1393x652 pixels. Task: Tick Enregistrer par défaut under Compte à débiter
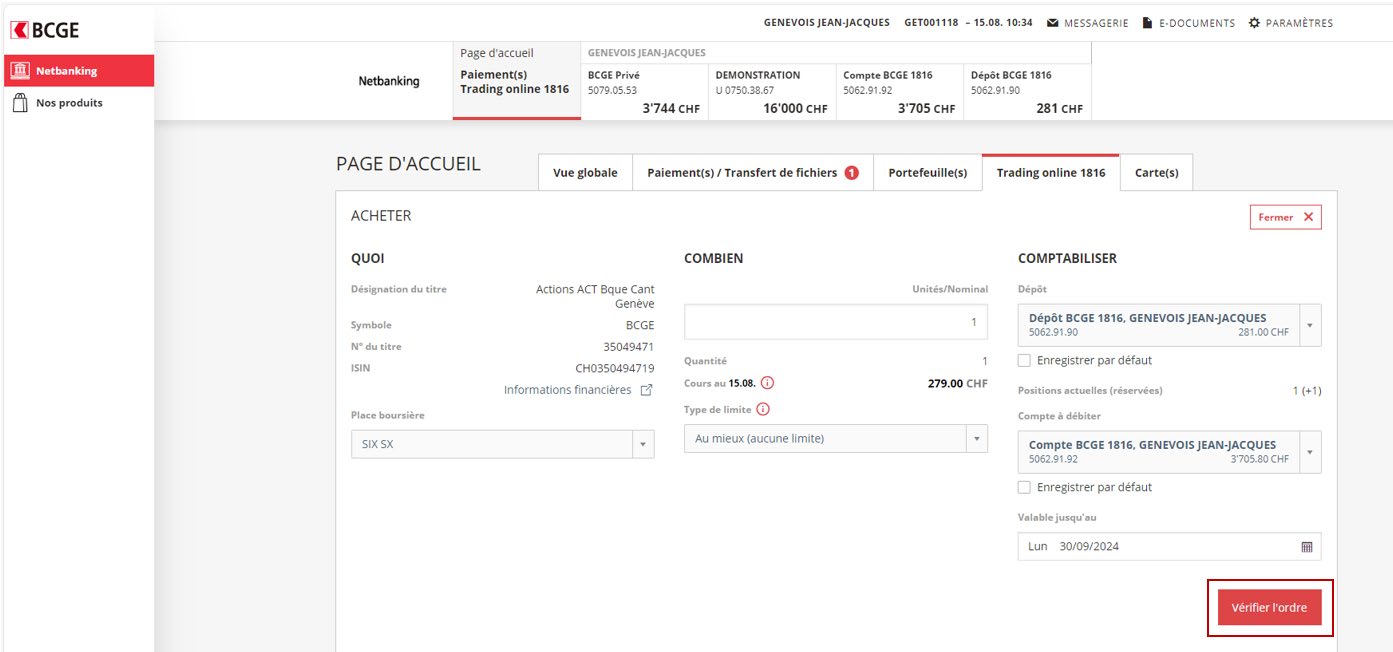(1024, 487)
